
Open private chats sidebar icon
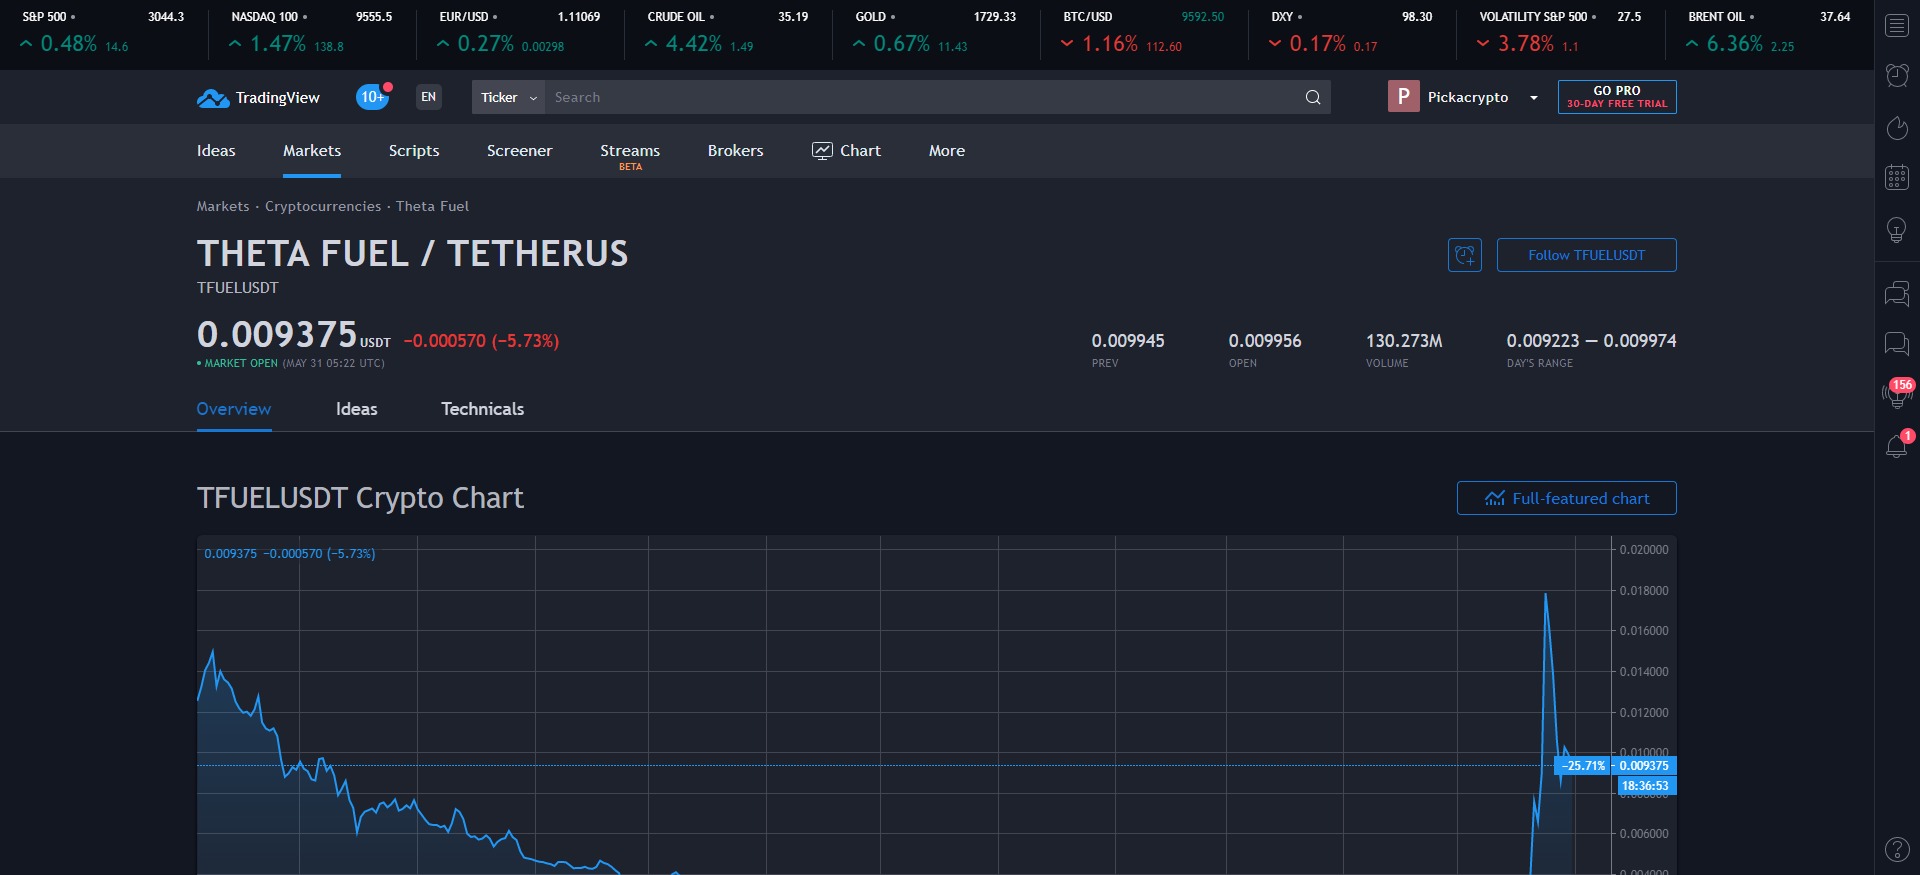coord(1897,344)
